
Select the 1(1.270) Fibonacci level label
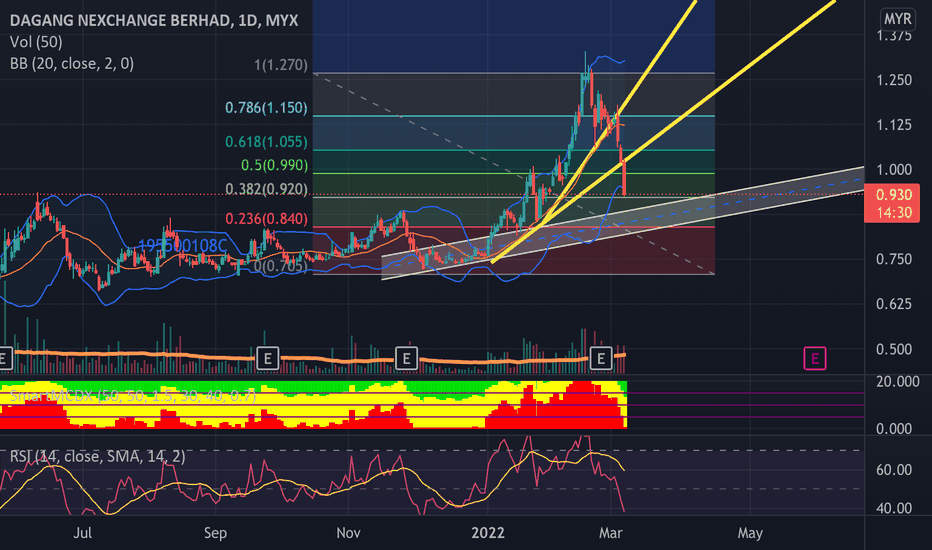[281, 65]
